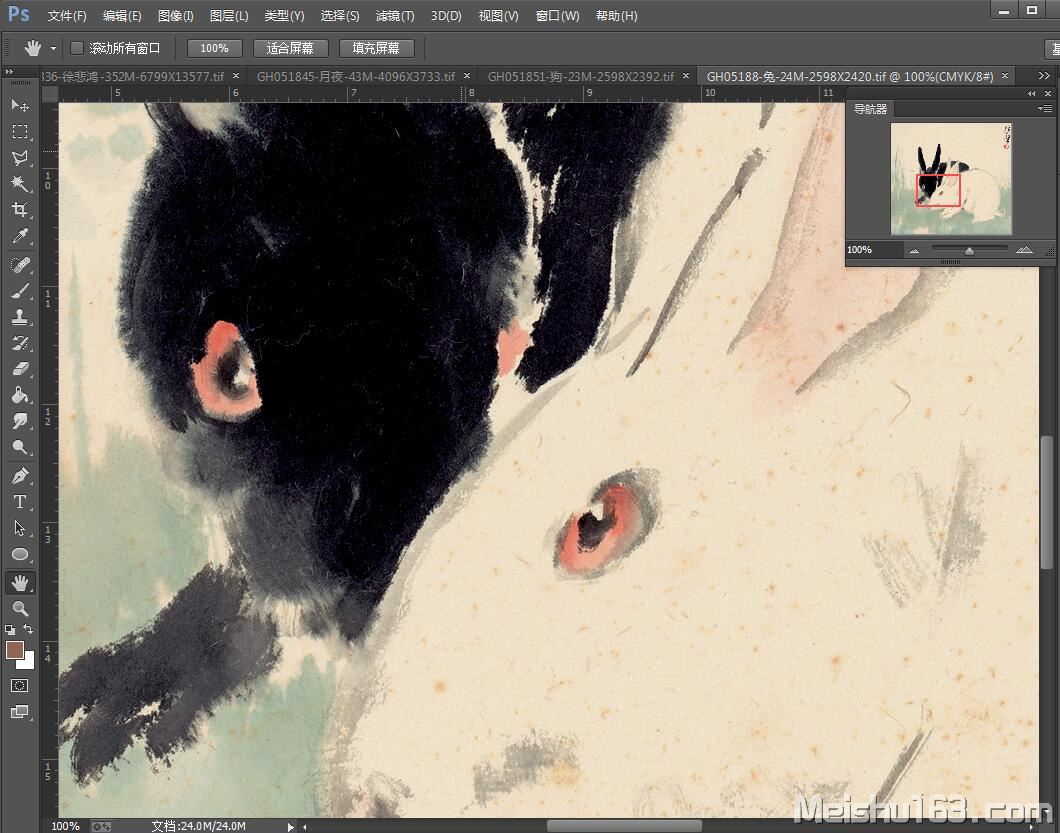Select the Eyedropper tool
The width and height of the screenshot is (1060, 833).
(20, 236)
